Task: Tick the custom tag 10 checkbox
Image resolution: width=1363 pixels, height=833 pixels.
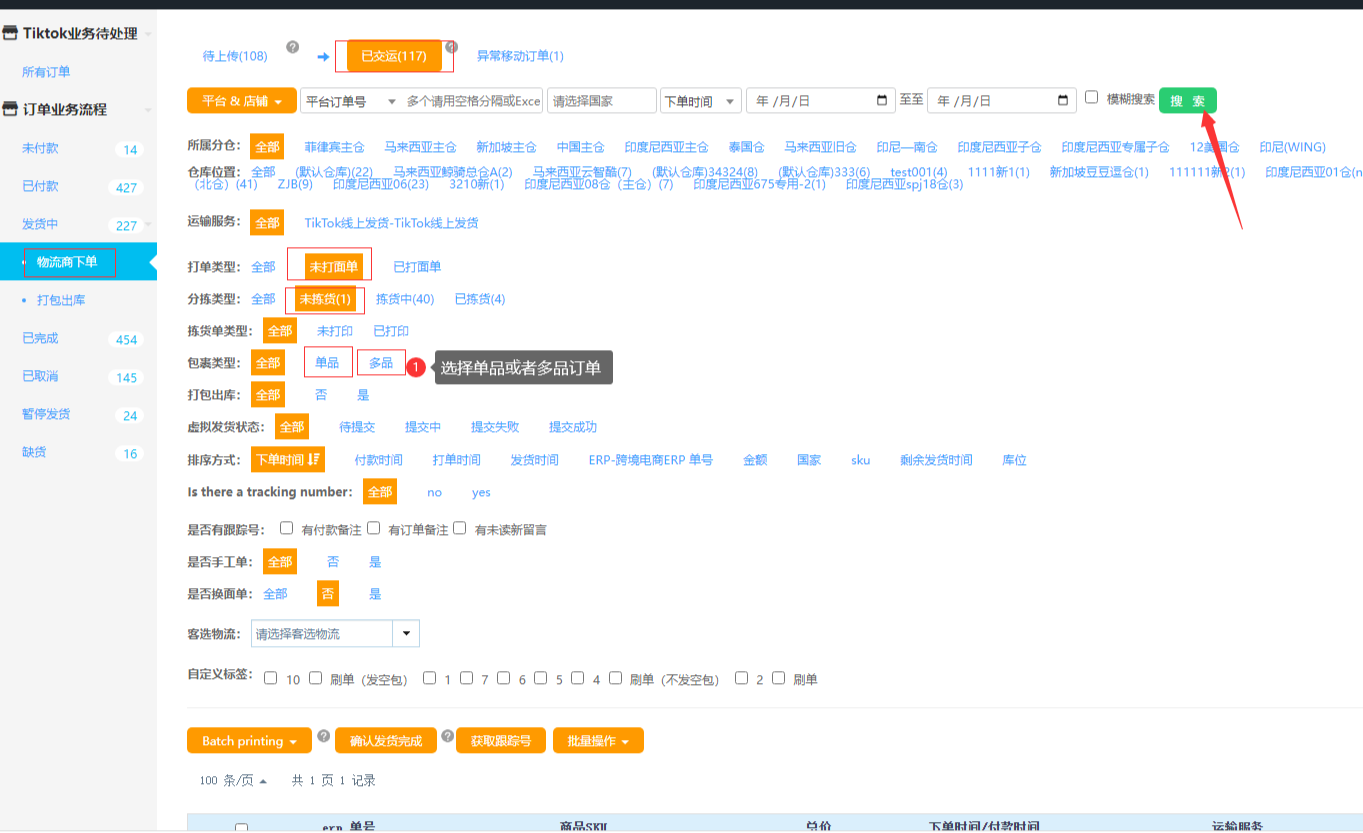Action: 271,678
